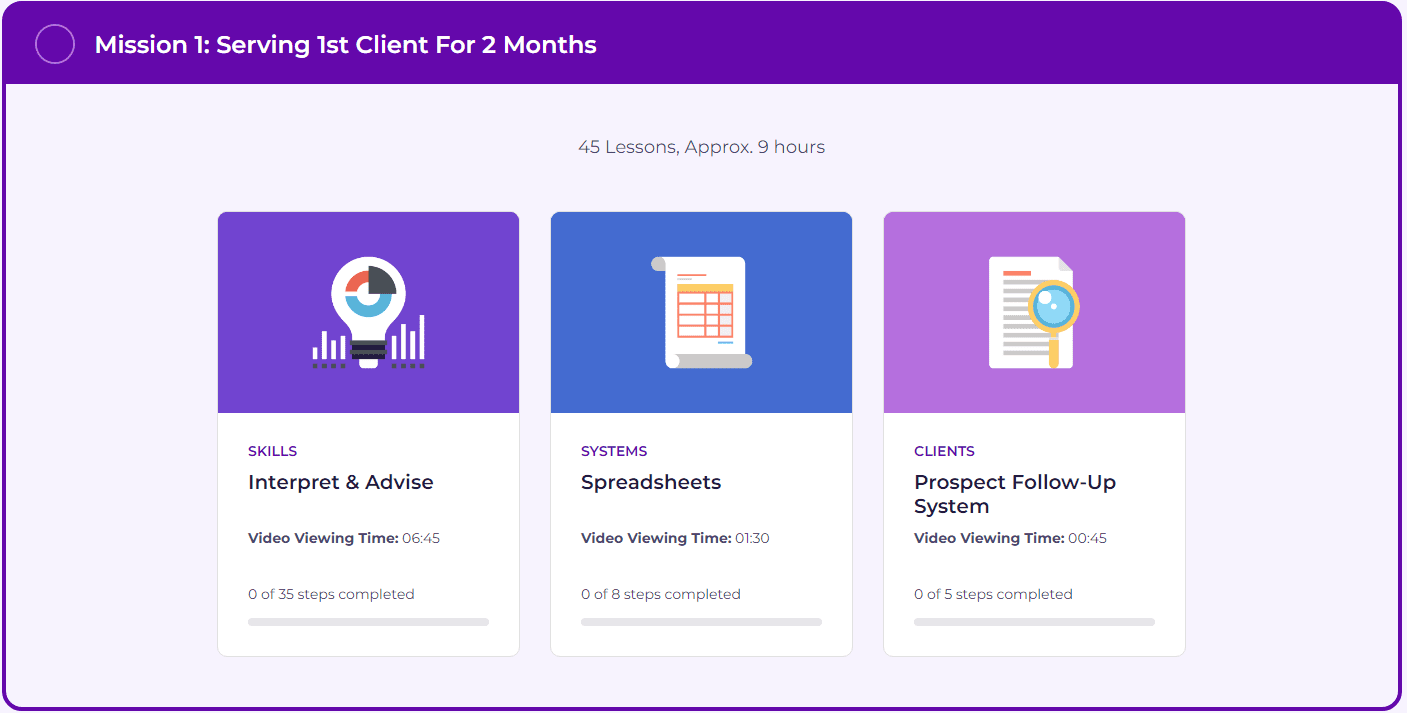This screenshot has width=1407, height=713.
Task: Toggle the Mission 1 completion circle
Action: (x=55, y=44)
